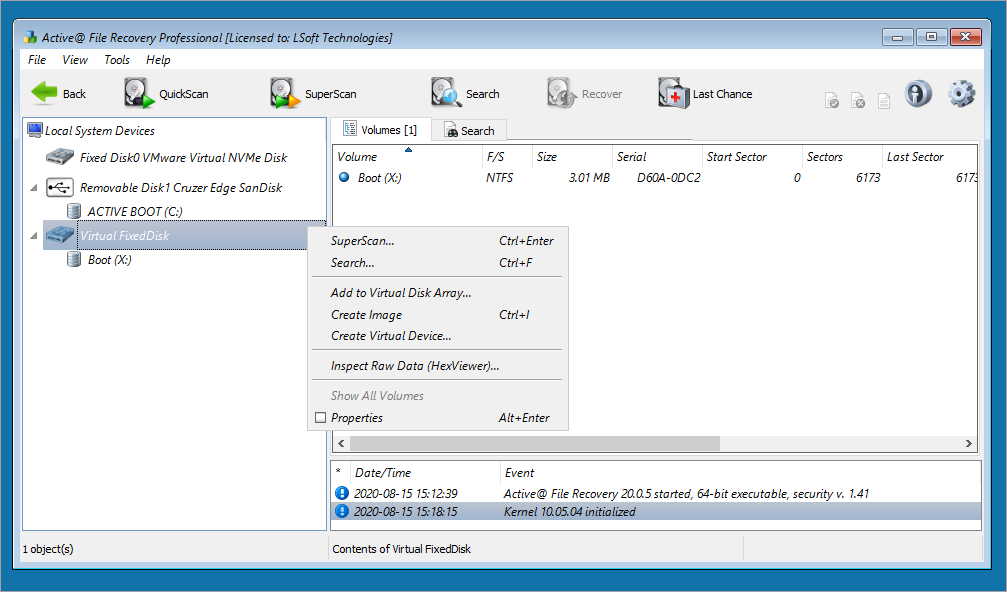Click the Virtual FixedDisk drive icon
Viewport: 1007px width, 592px height.
point(60,235)
